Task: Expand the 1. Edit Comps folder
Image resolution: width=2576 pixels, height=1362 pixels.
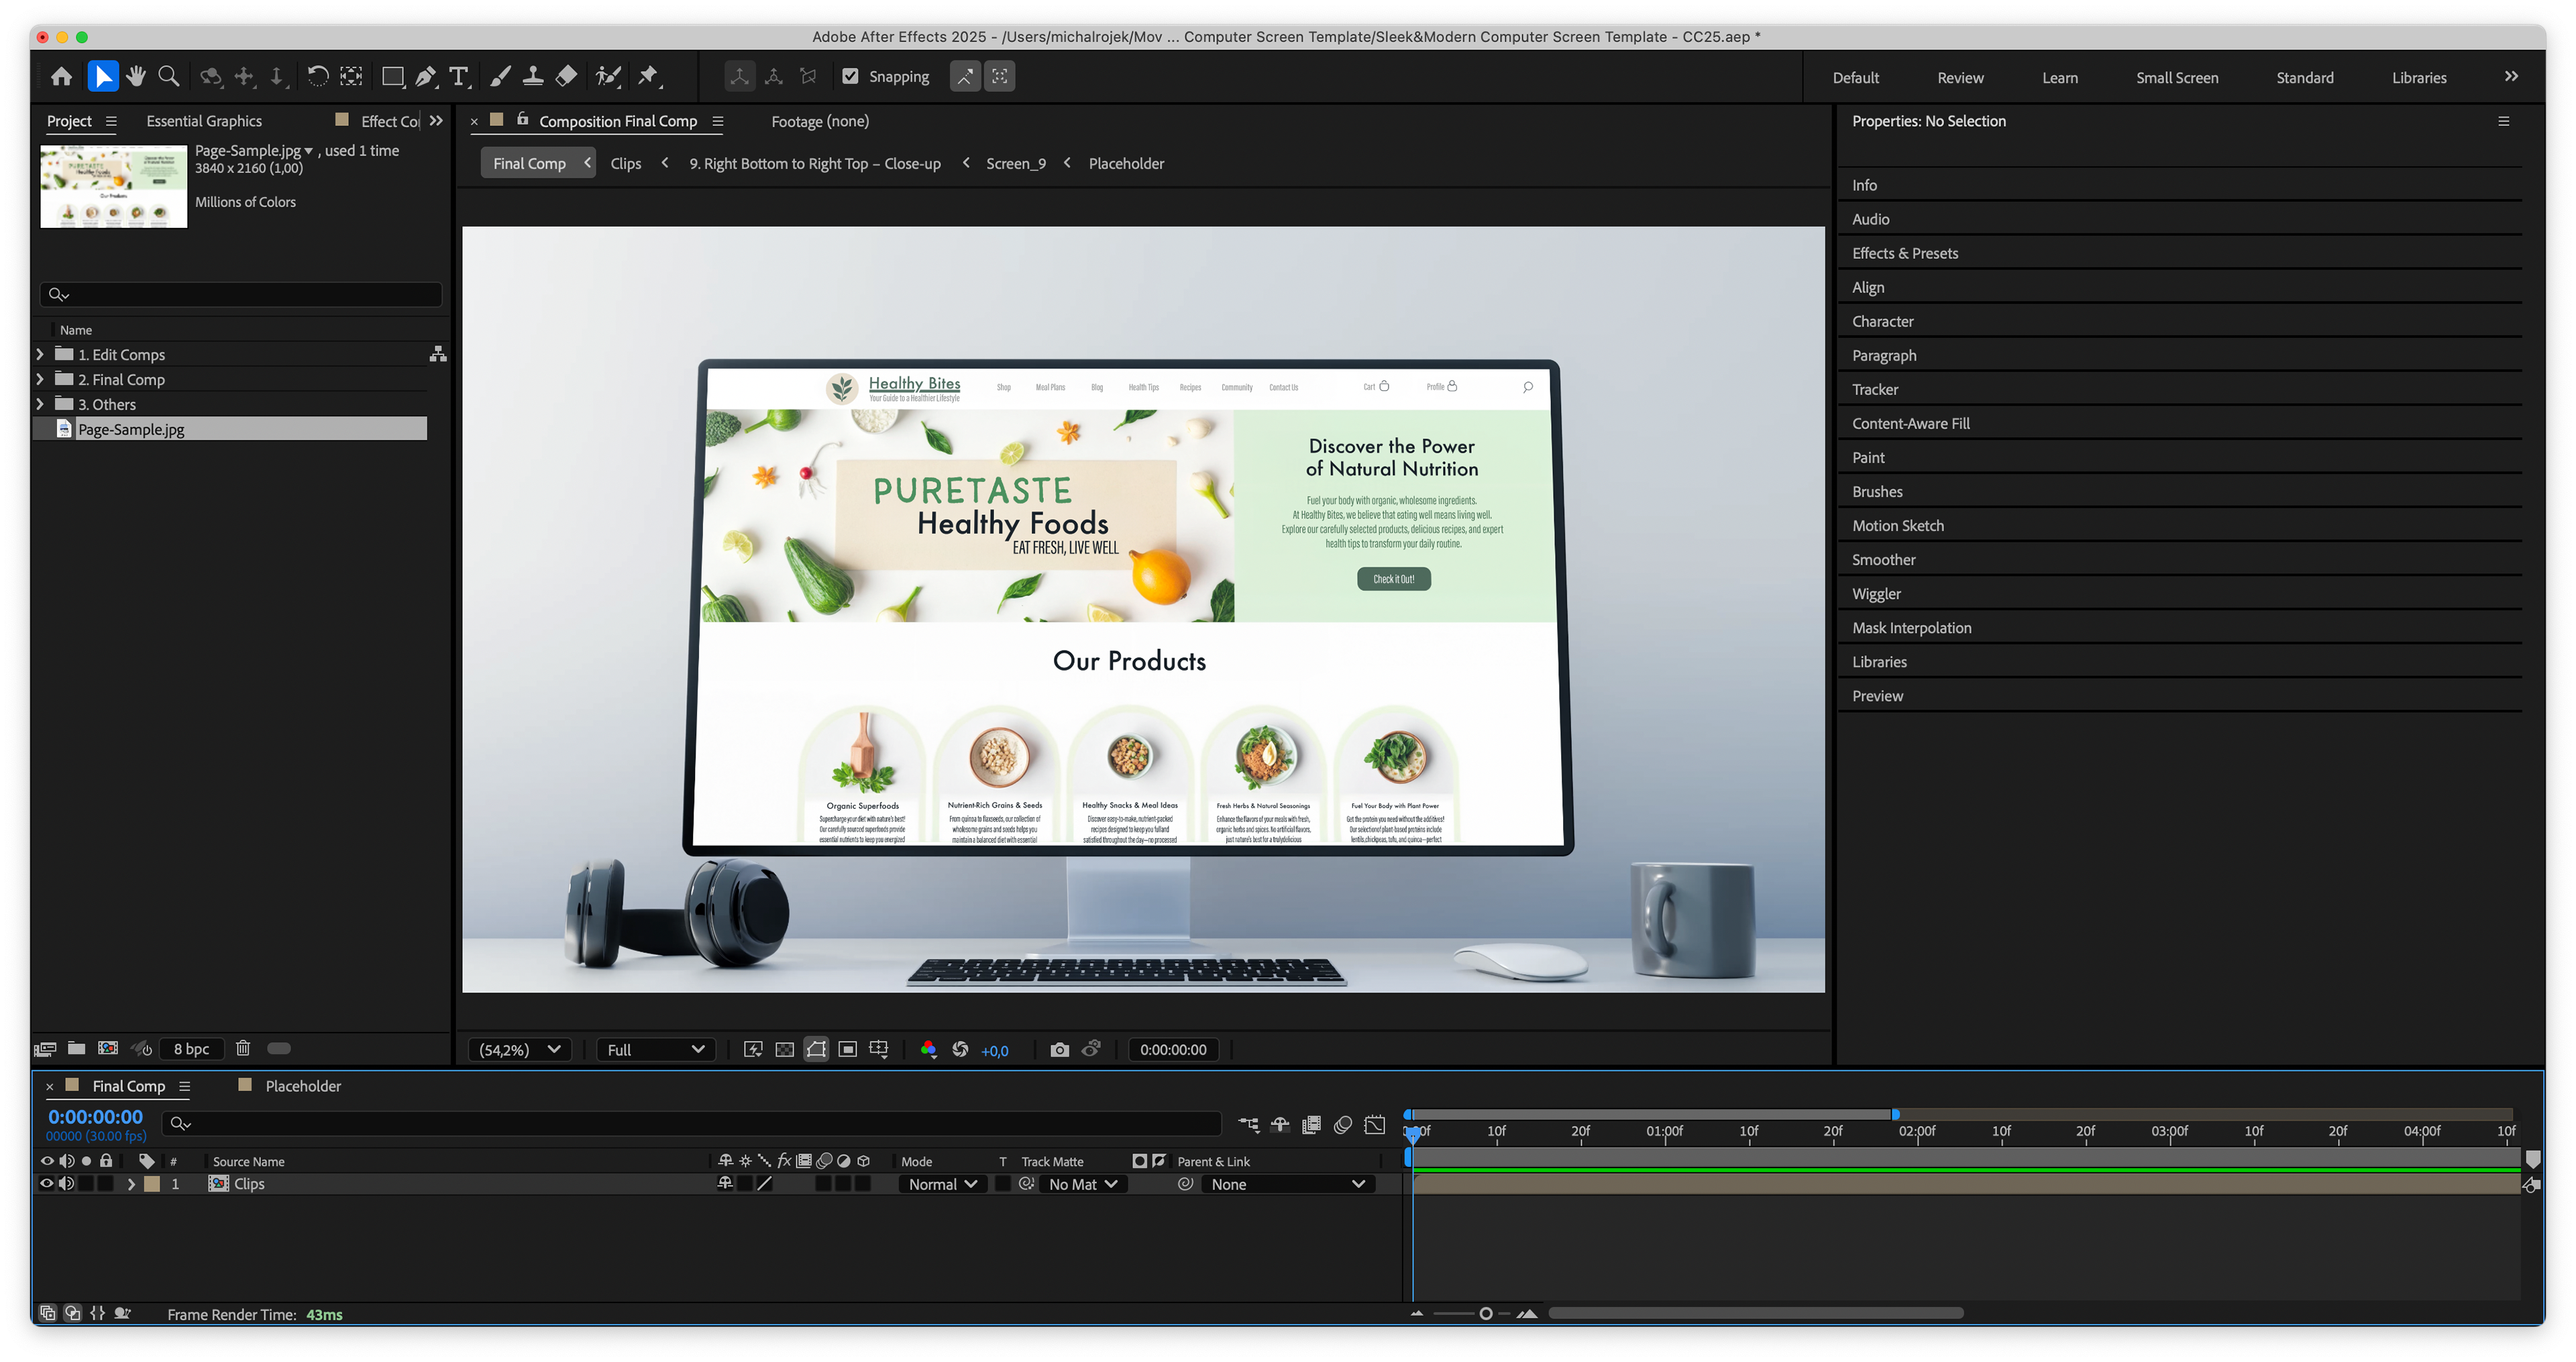Action: click(x=40, y=355)
